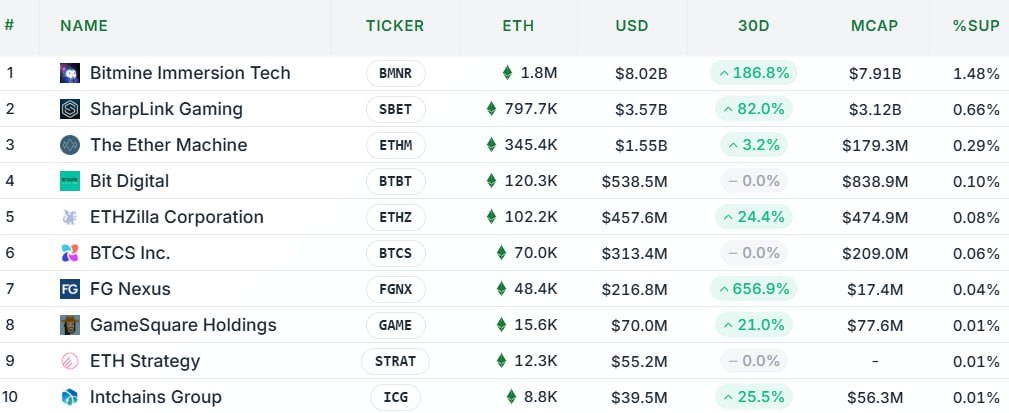Click the ETH Strategy logo icon
This screenshot has width=1009, height=413.
click(70, 361)
